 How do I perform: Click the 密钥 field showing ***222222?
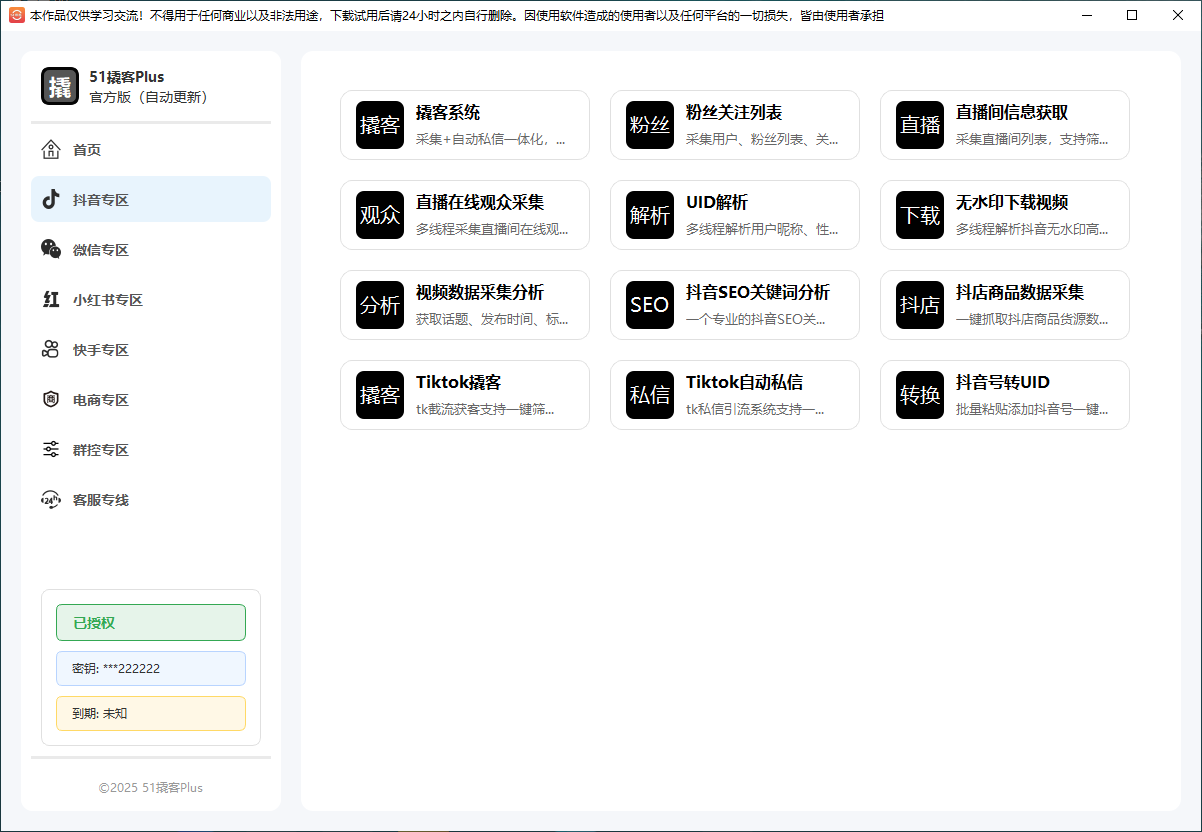pos(151,669)
